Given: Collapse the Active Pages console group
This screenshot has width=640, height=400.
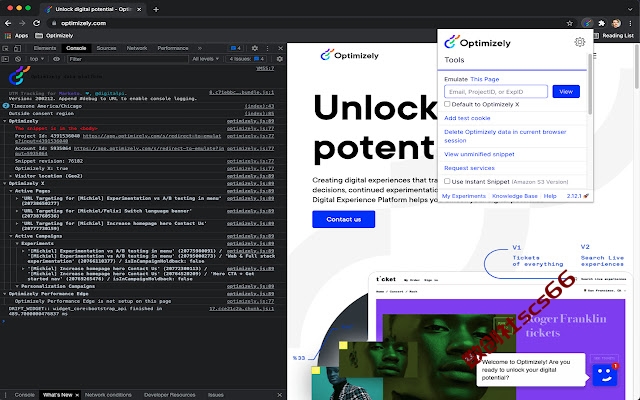Looking at the screenshot, I should tap(11, 191).
